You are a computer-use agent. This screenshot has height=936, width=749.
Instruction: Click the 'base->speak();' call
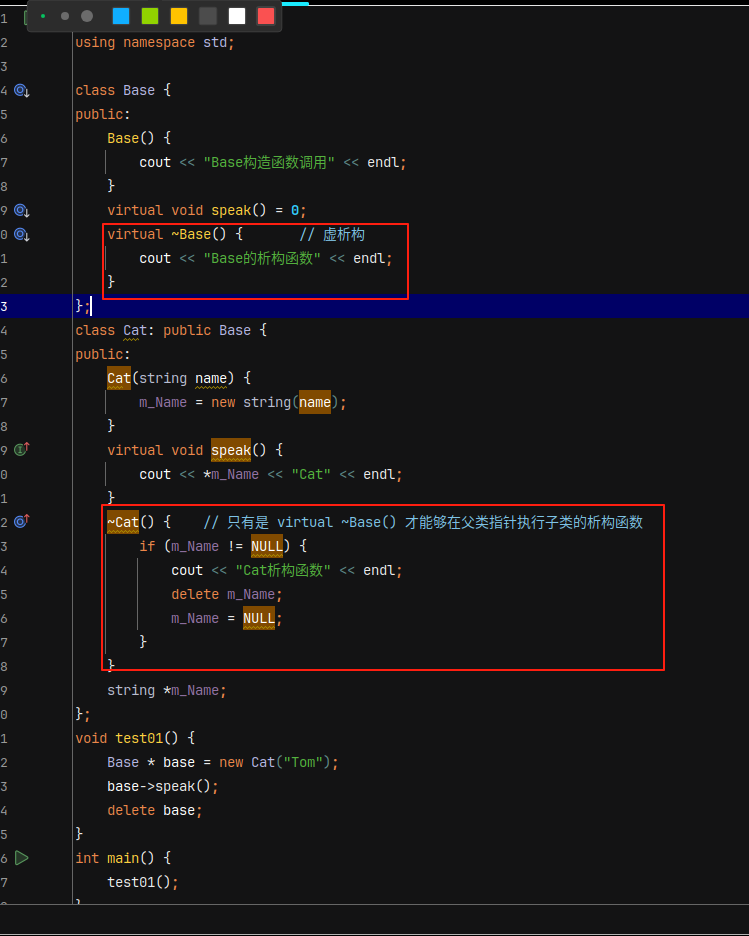163,787
